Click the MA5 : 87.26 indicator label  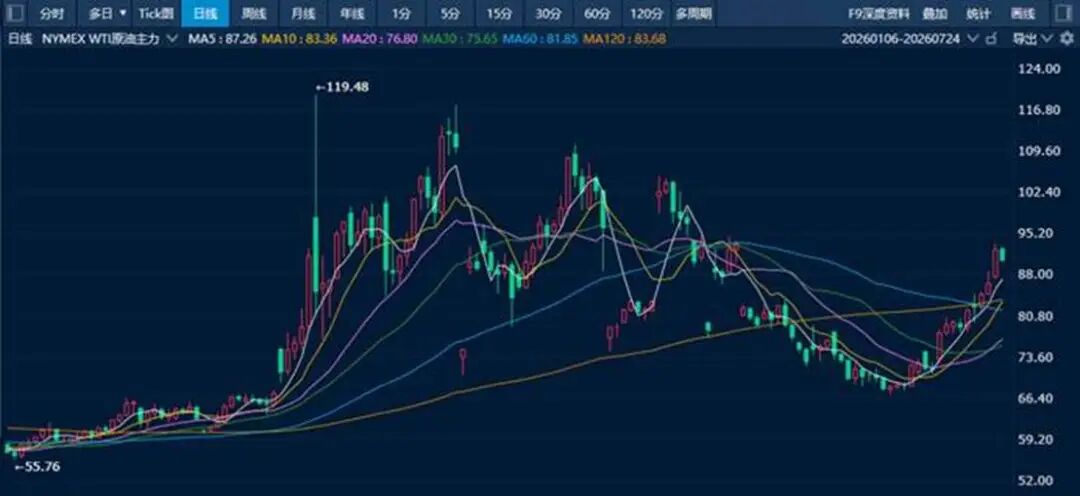[222, 39]
